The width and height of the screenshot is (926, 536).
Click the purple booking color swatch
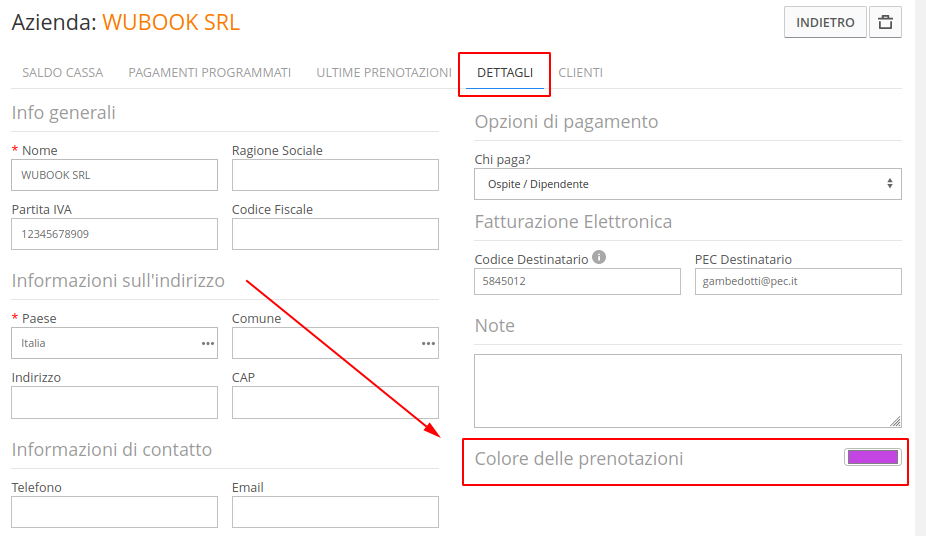click(x=873, y=457)
